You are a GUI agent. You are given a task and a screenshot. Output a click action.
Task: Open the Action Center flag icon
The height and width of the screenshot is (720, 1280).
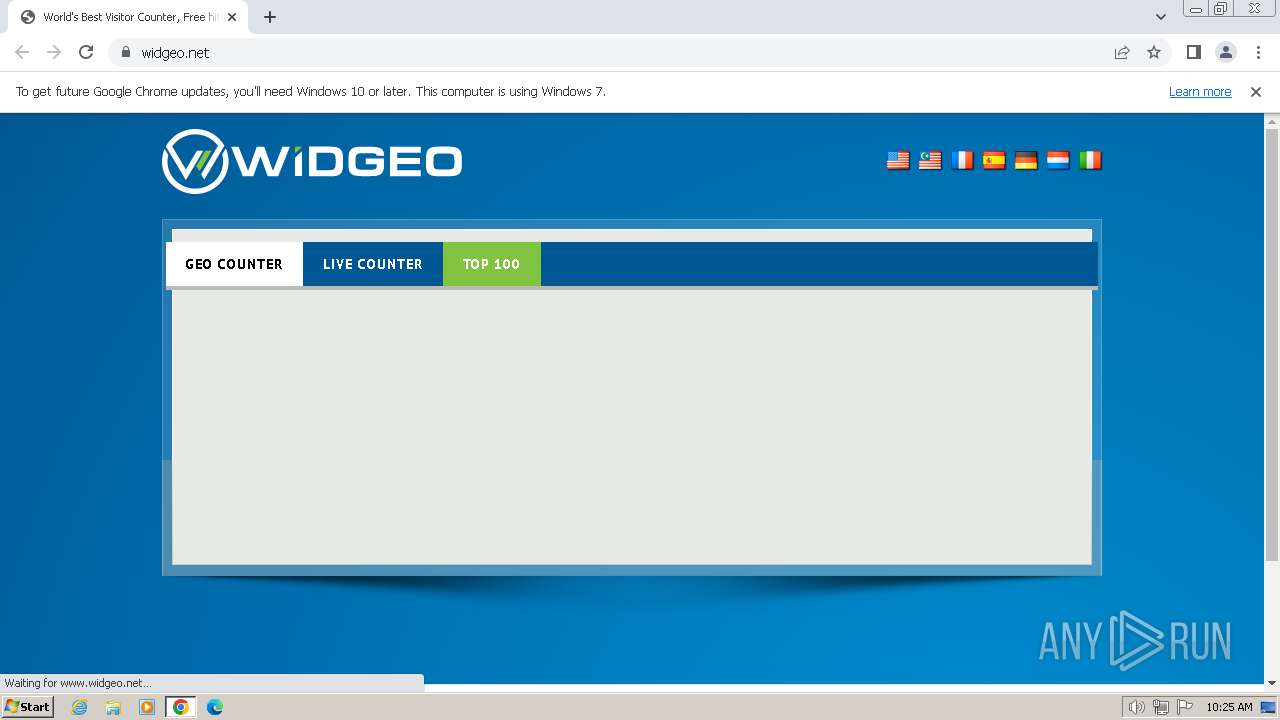coord(1185,707)
